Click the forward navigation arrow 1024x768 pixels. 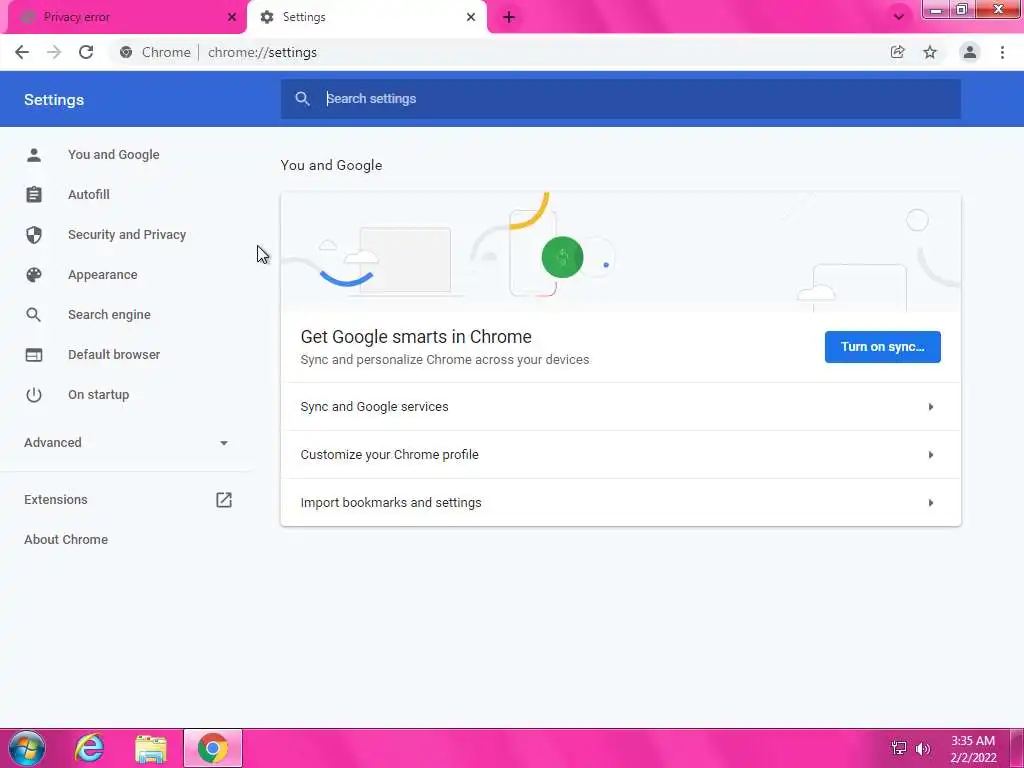click(x=54, y=52)
